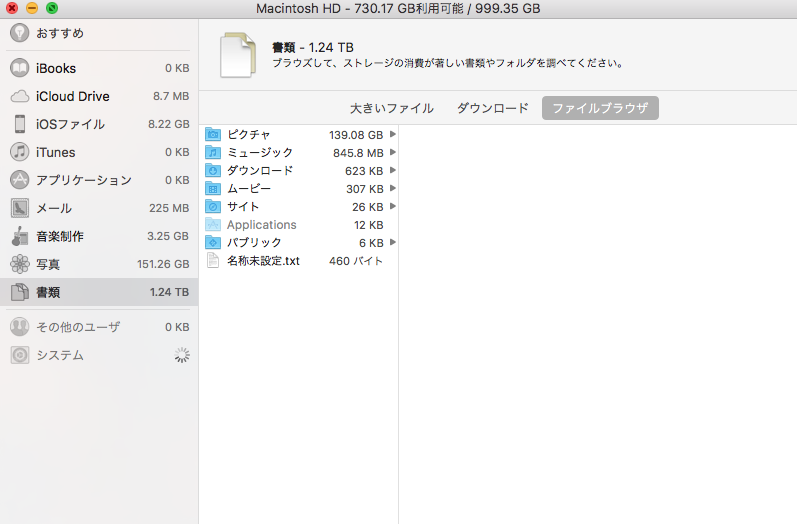Click the 8.22 GB size in sidebar
This screenshot has height=524, width=797.
[169, 124]
